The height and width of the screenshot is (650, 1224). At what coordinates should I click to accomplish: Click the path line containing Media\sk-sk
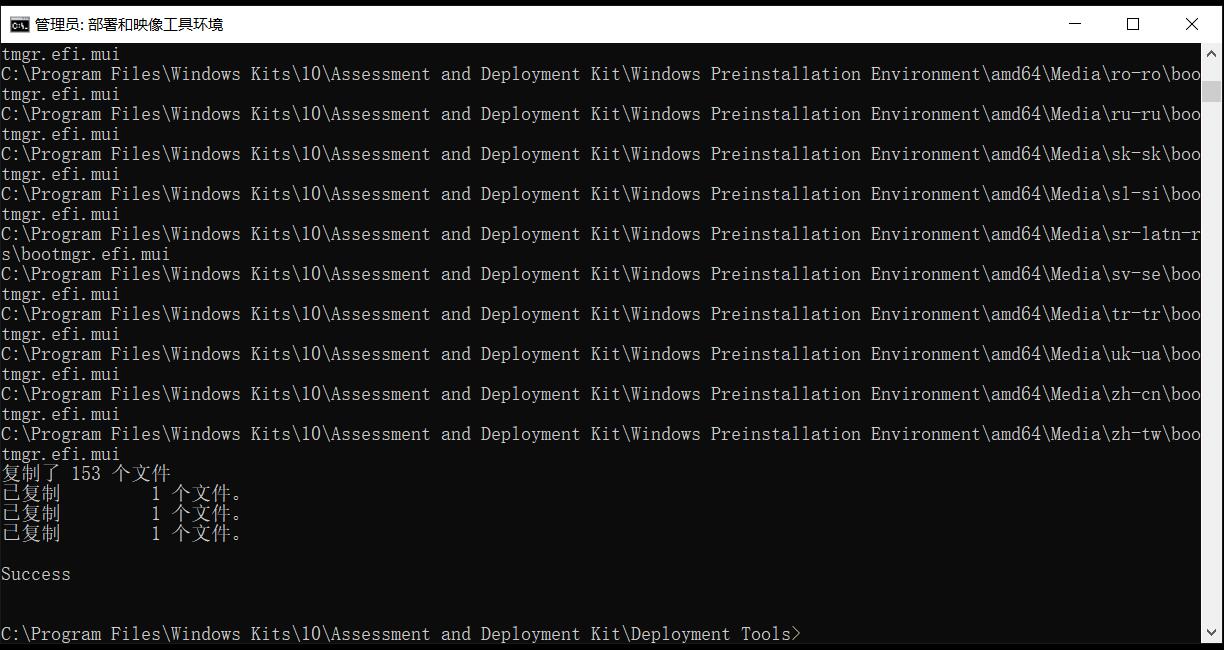click(600, 154)
